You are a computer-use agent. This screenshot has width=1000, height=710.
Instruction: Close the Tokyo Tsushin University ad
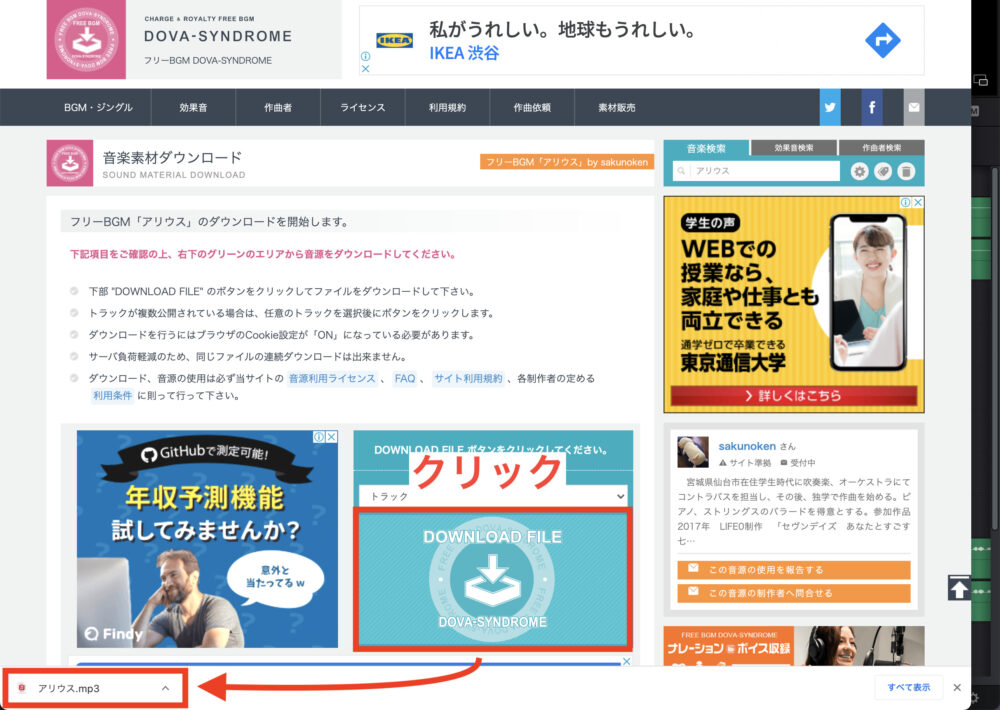tap(918, 202)
